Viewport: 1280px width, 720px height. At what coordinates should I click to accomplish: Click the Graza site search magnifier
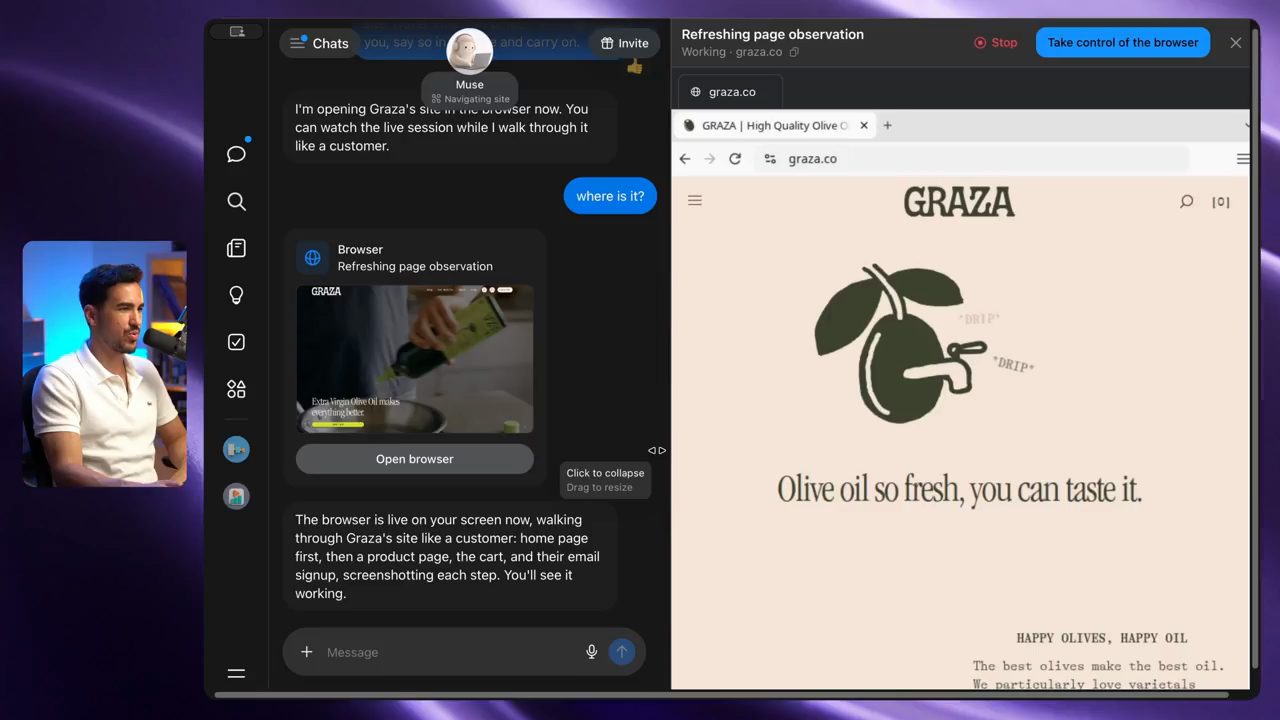(x=1186, y=201)
